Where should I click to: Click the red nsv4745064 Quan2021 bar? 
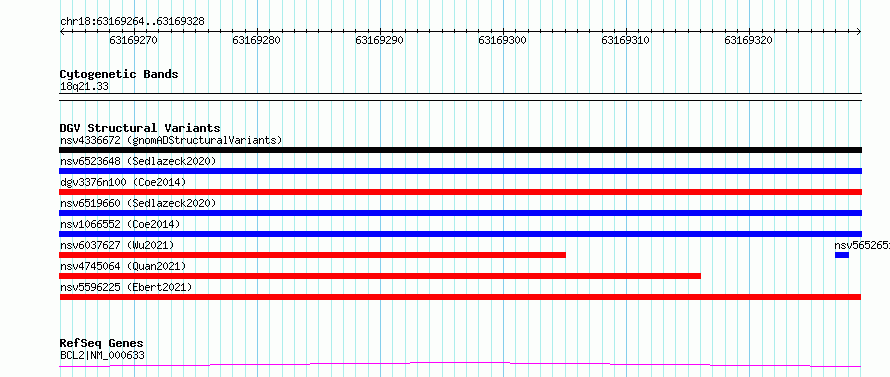click(380, 276)
